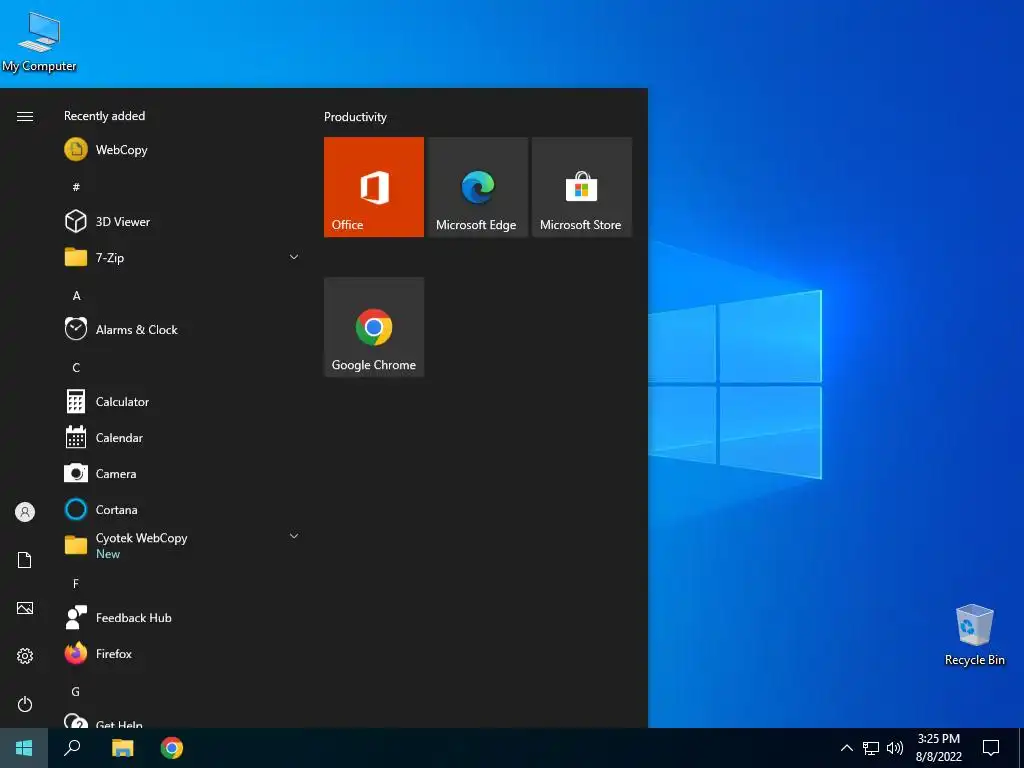Launch Google Chrome tile
The height and width of the screenshot is (768, 1024).
click(x=374, y=327)
